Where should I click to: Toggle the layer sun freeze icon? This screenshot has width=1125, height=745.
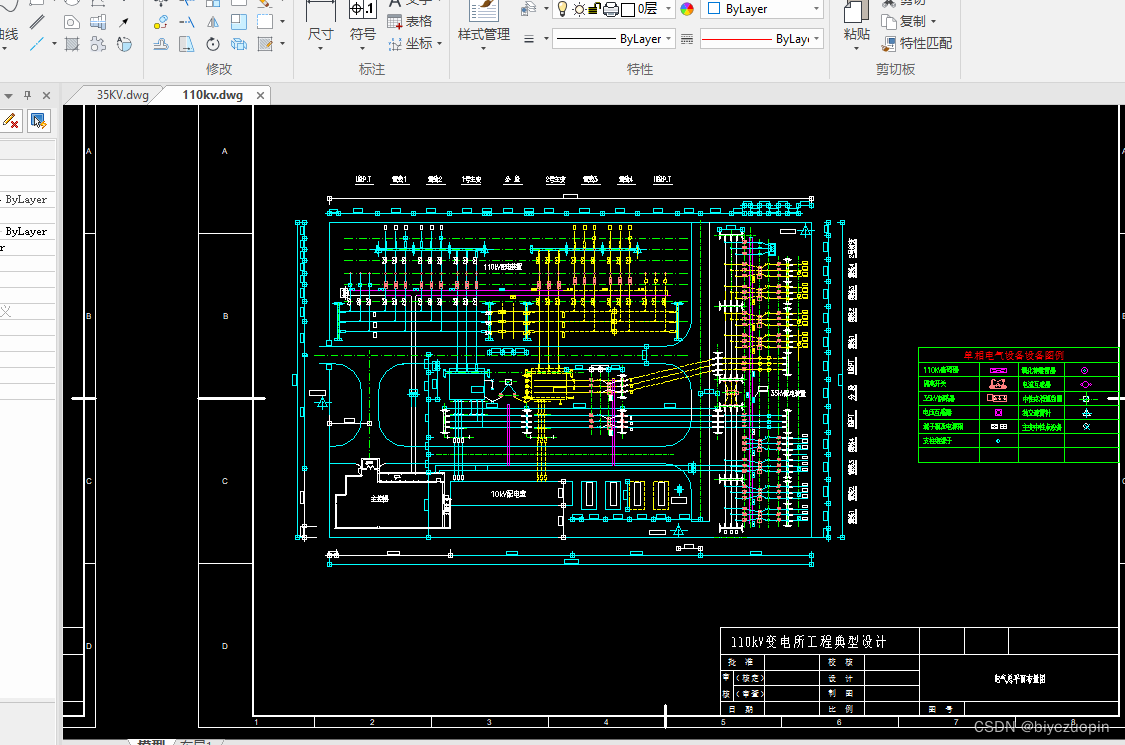click(x=579, y=9)
